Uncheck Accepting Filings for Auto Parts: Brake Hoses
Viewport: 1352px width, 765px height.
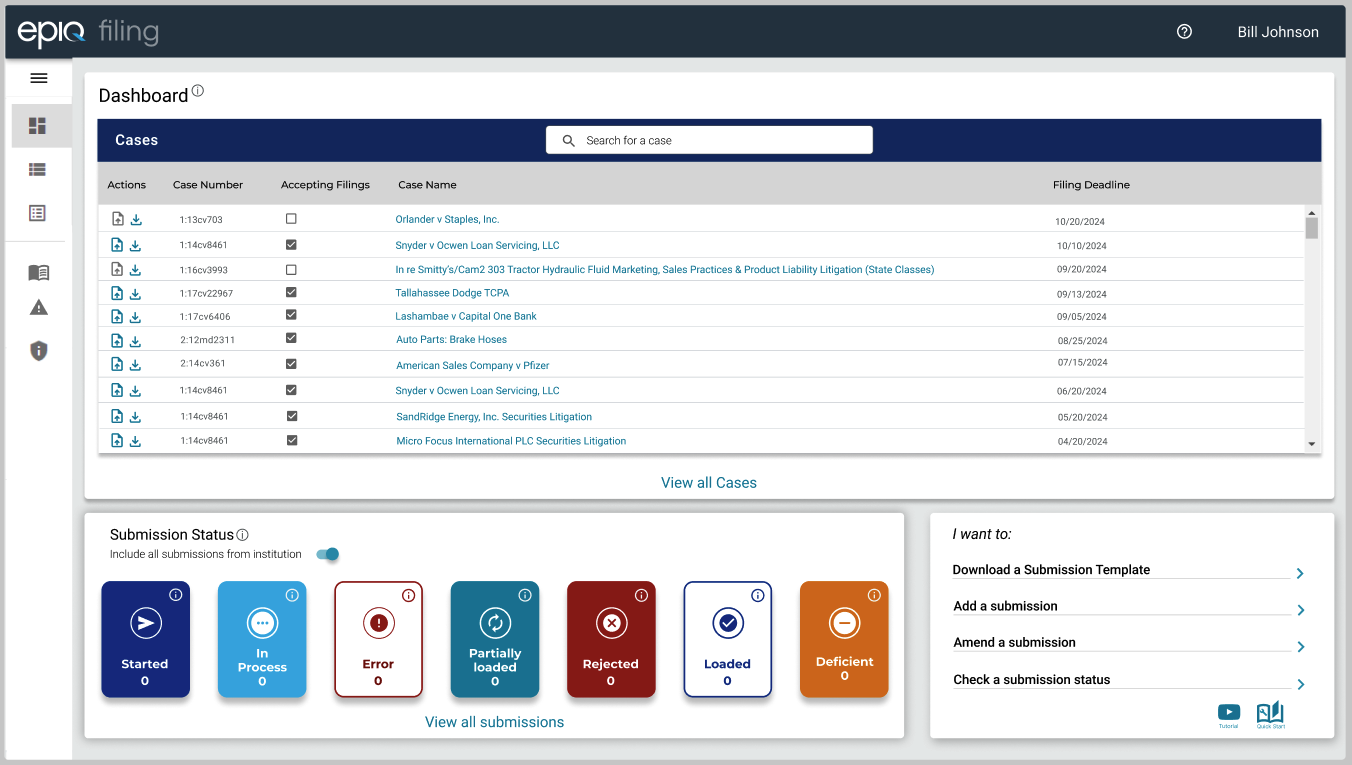291,339
